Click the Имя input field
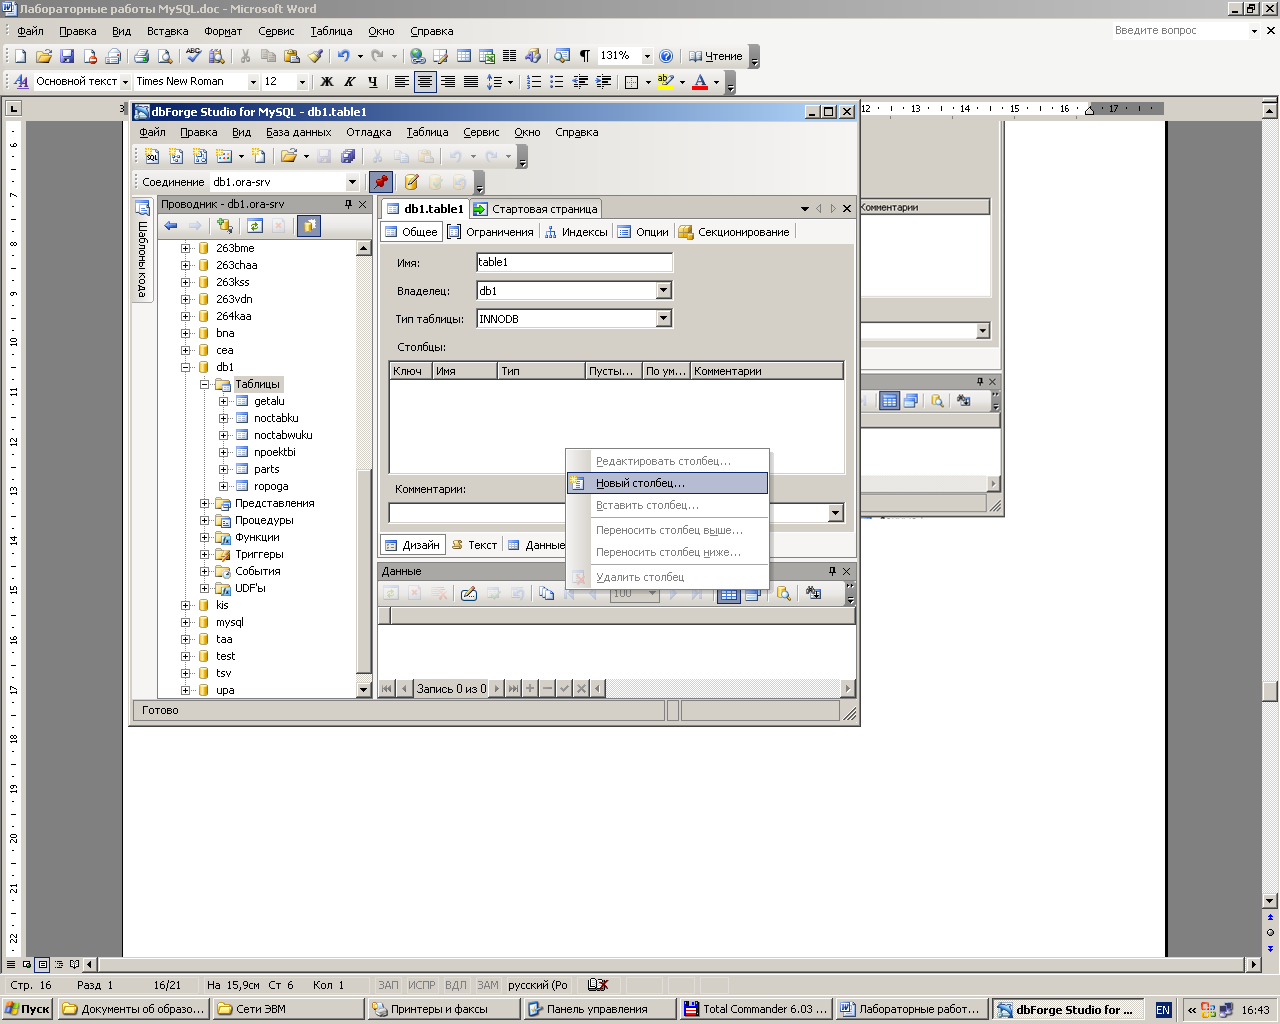 click(574, 263)
